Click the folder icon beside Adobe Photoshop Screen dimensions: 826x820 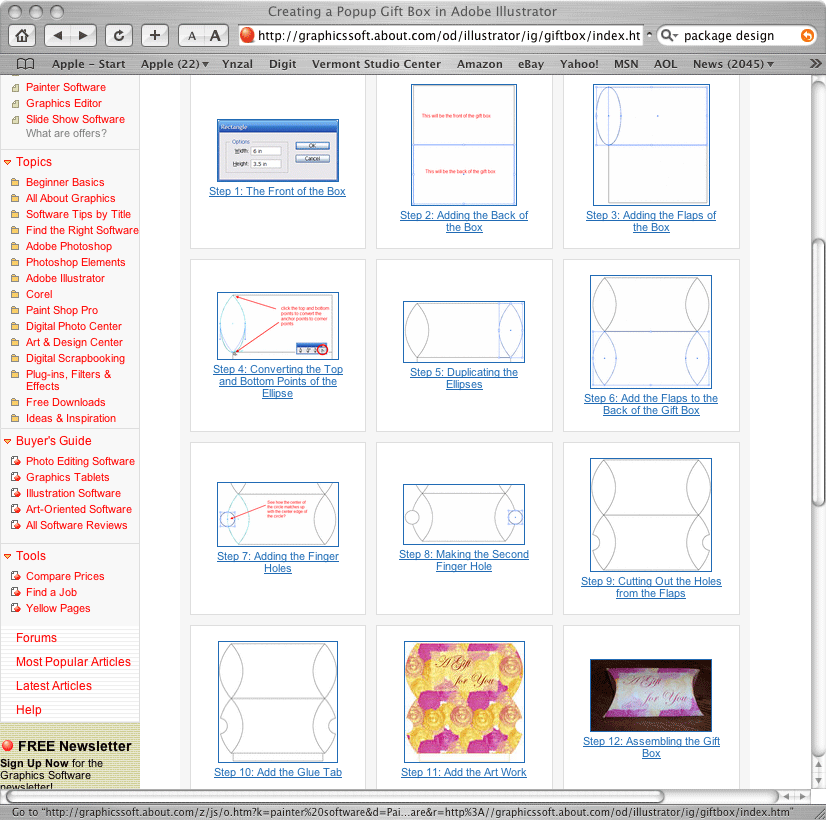(x=15, y=246)
